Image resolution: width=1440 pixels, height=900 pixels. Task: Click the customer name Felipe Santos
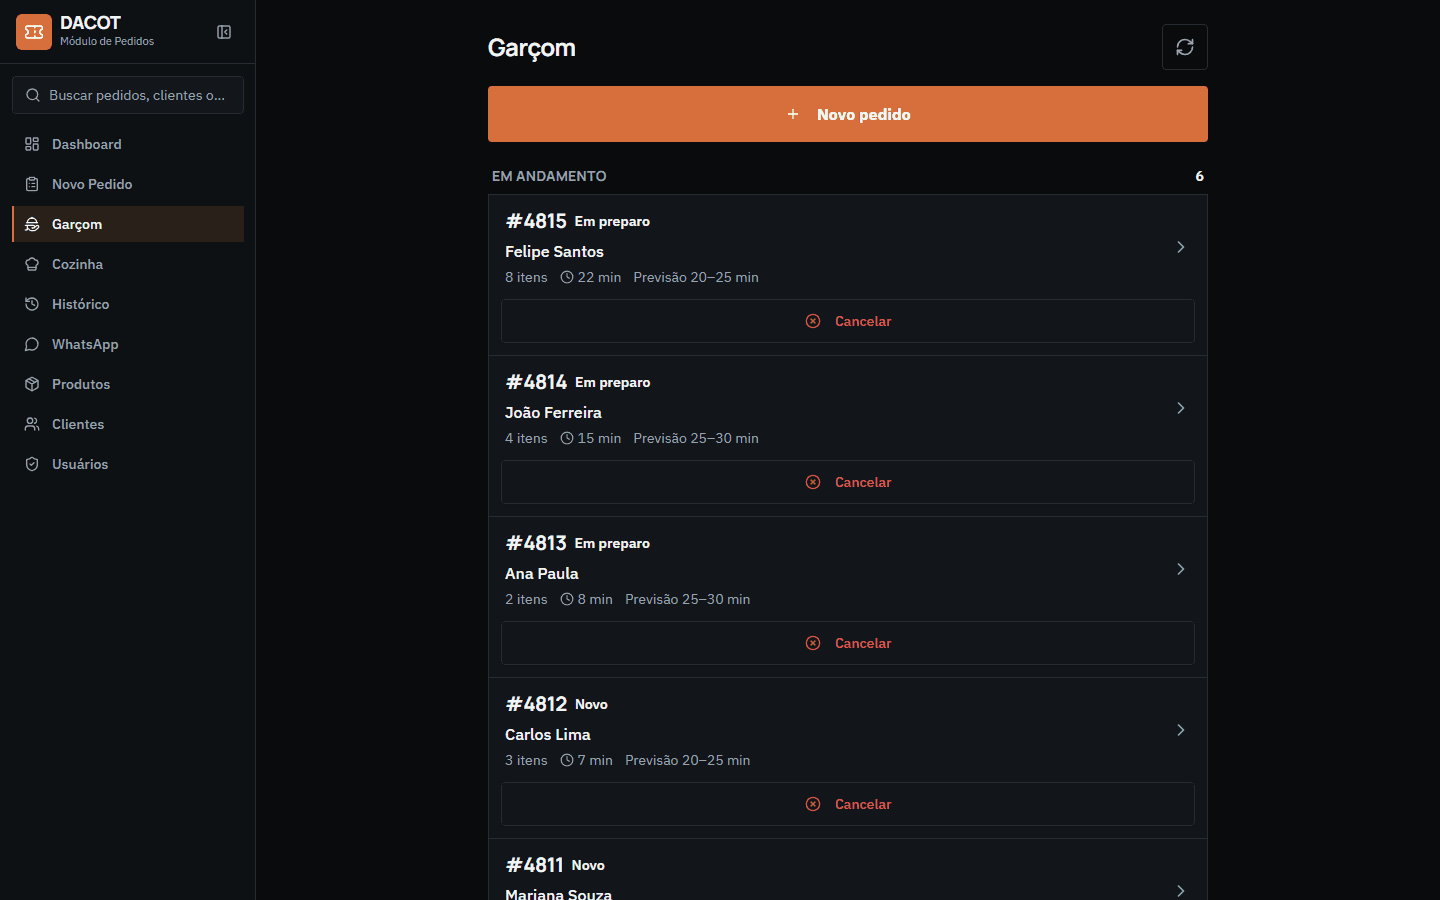point(554,251)
